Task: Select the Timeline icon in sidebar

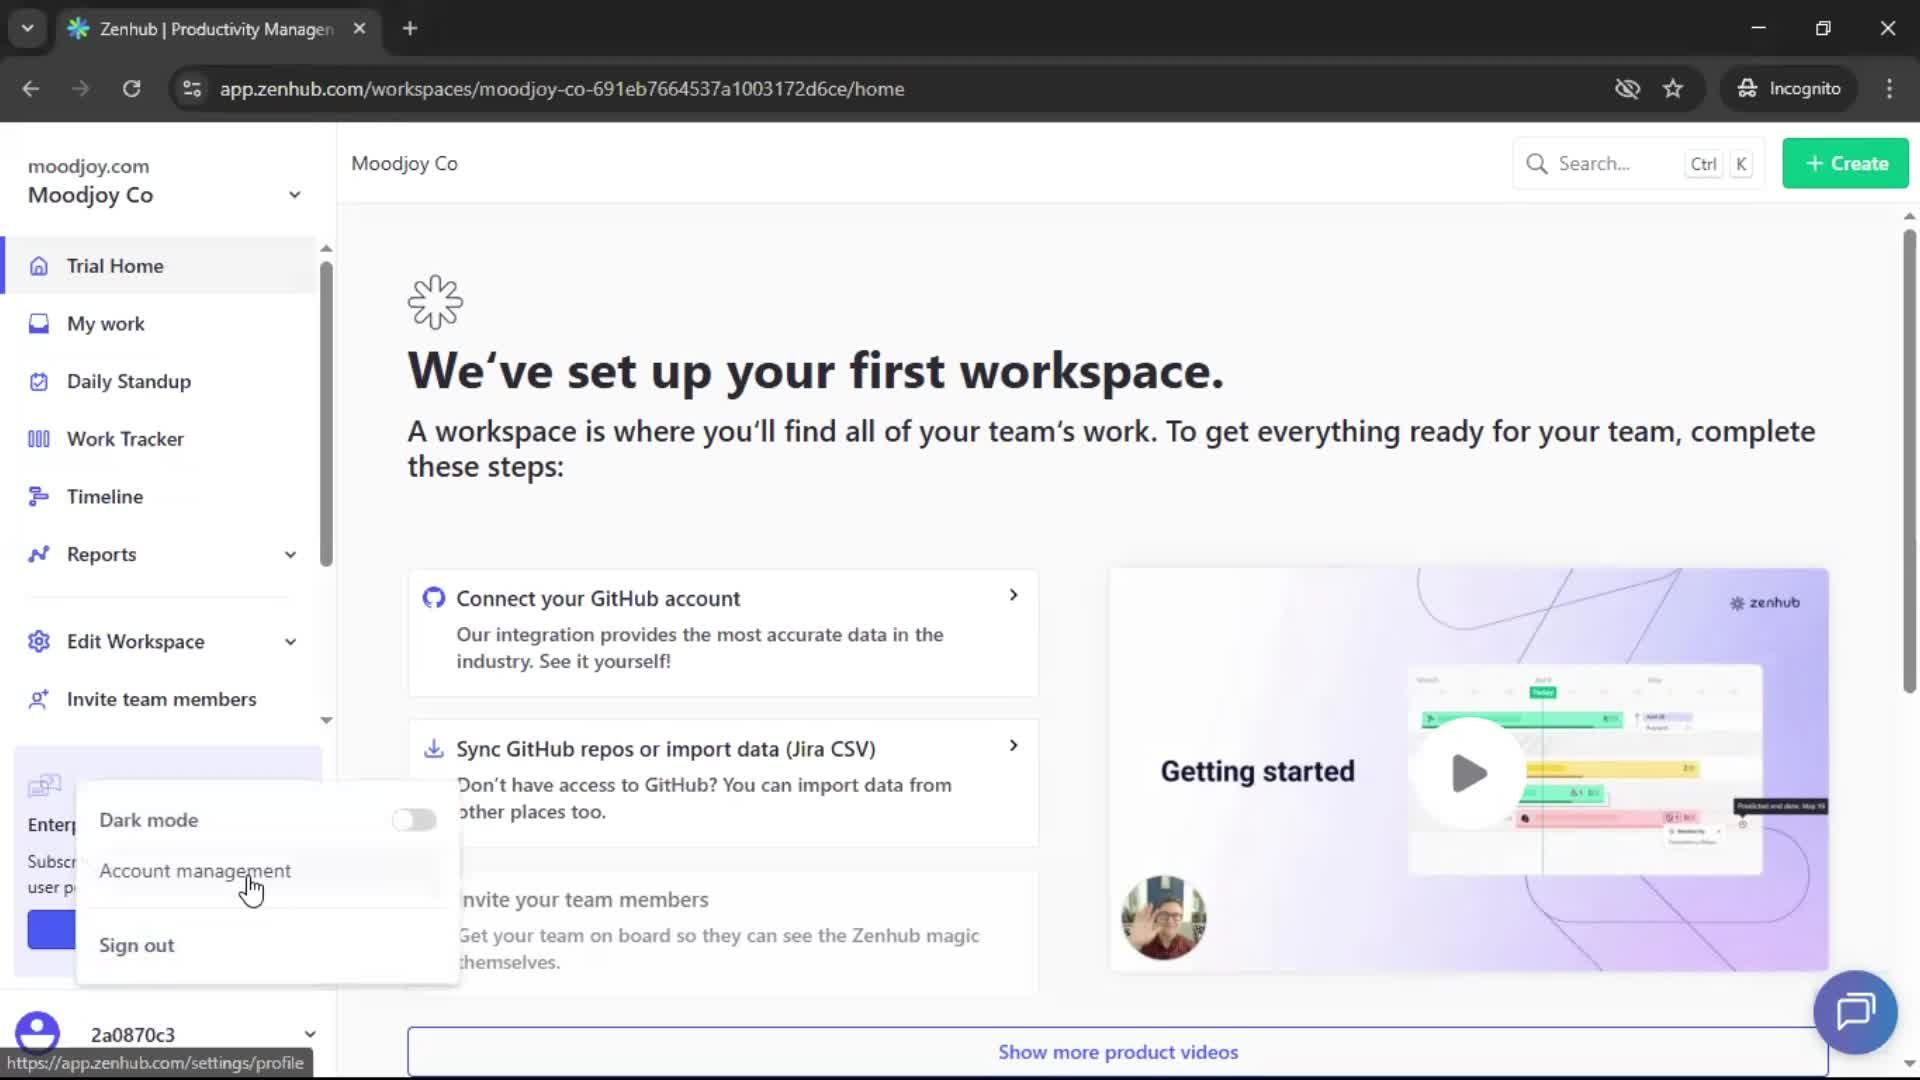Action: point(38,496)
